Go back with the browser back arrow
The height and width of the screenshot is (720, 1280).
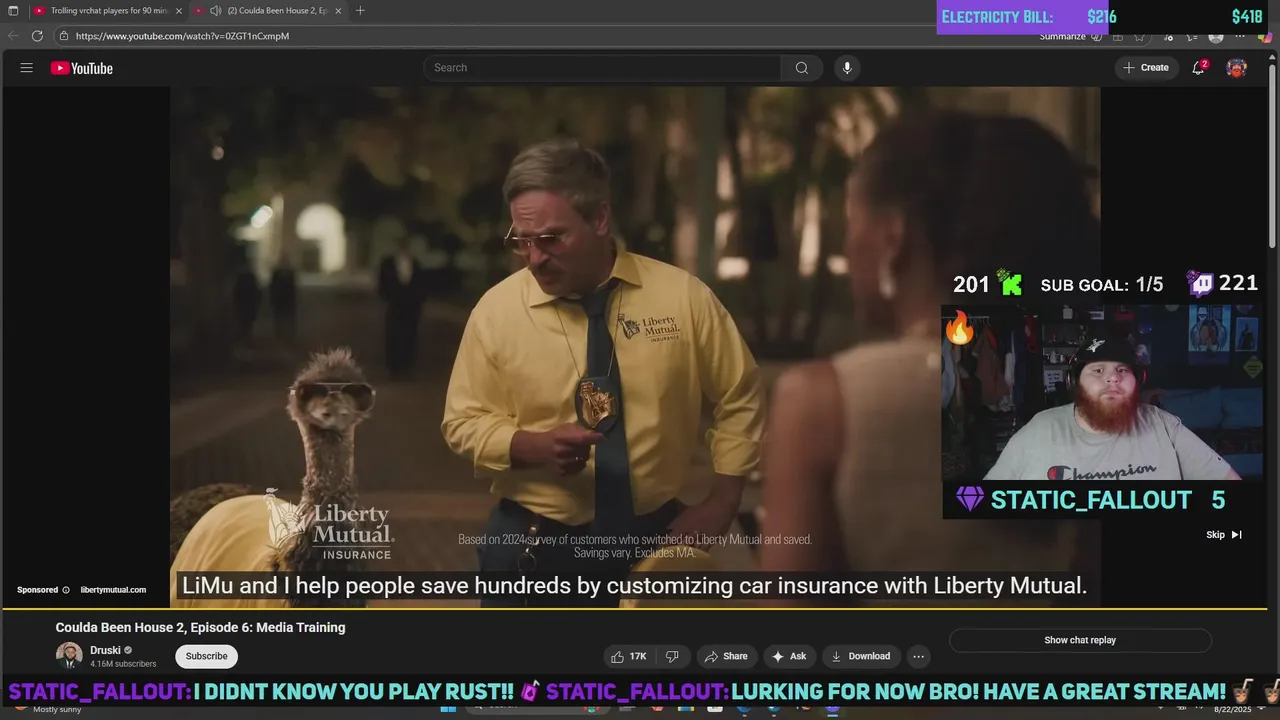13,36
